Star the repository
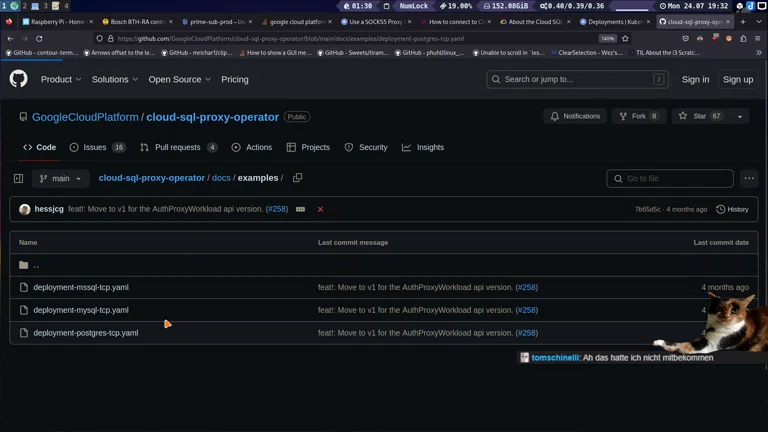The image size is (768, 432). tap(700, 116)
